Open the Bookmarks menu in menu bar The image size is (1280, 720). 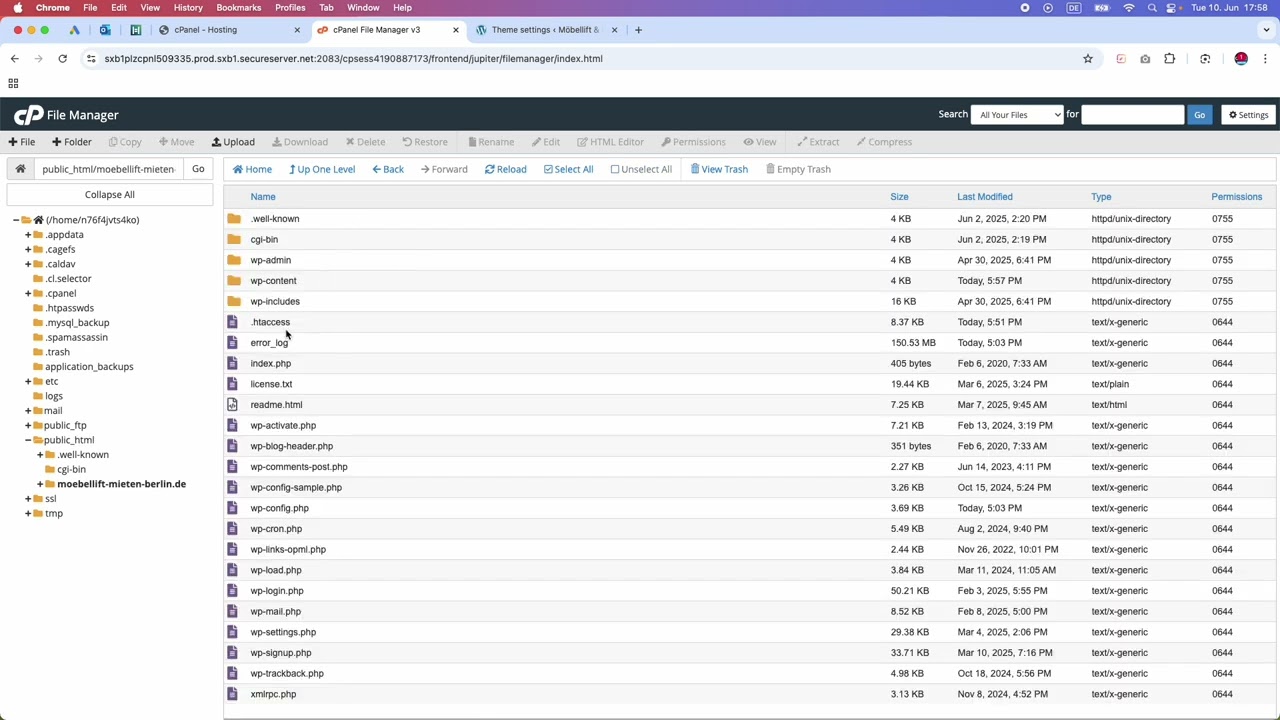[x=239, y=8]
